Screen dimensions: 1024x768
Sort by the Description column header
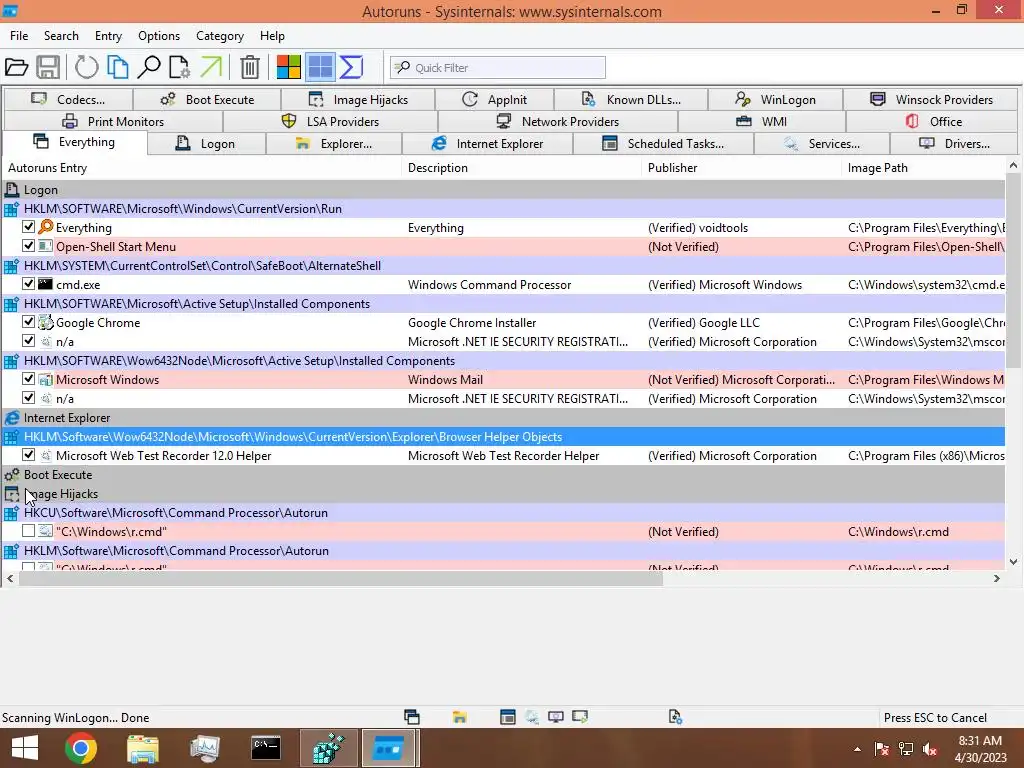point(521,168)
